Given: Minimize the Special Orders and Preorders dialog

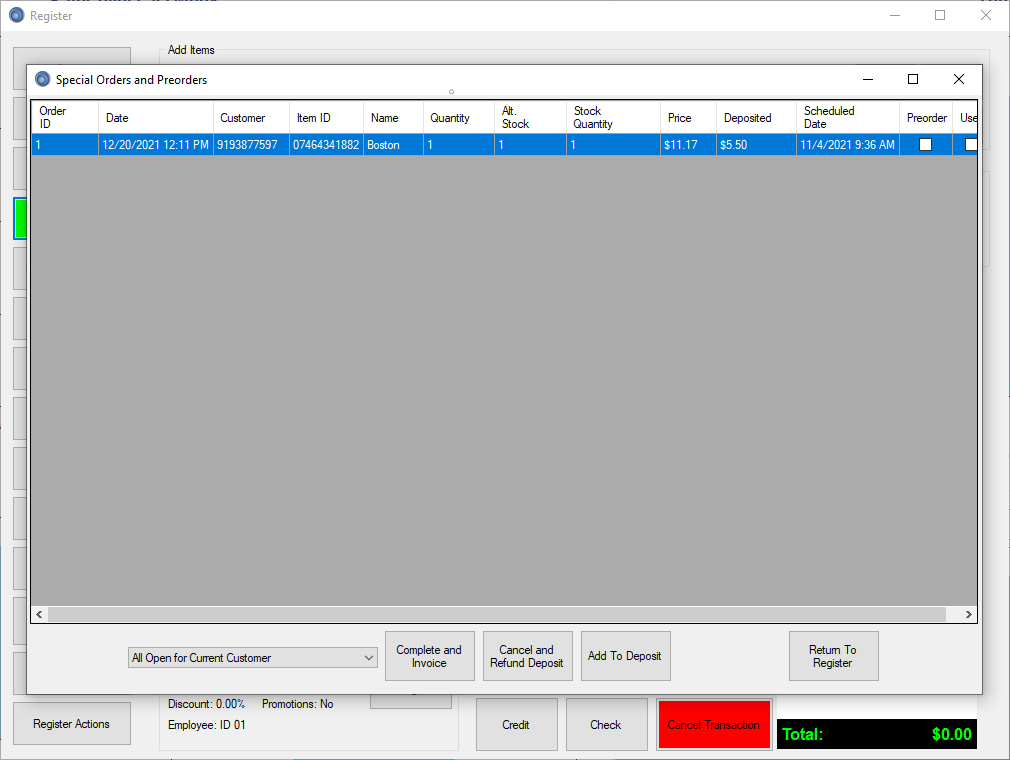Looking at the screenshot, I should click(x=866, y=79).
